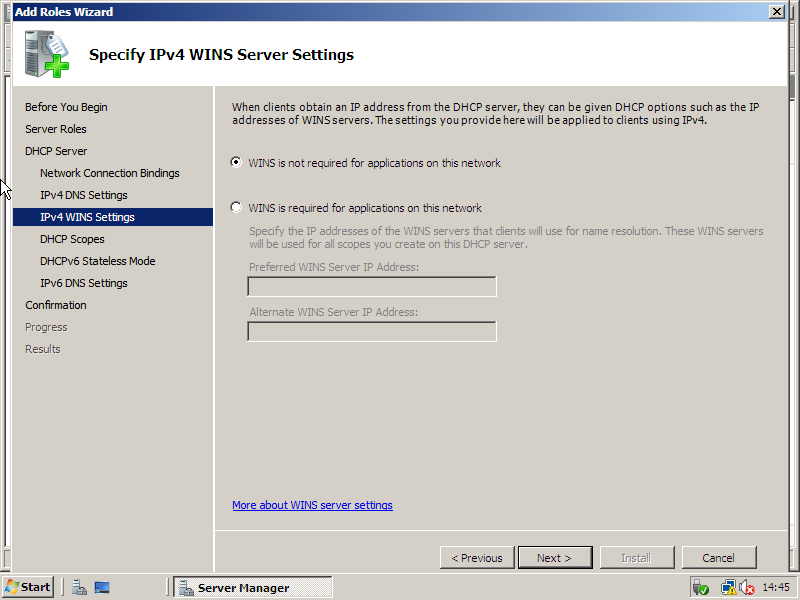Open Network Connection Bindings page
This screenshot has height=600, width=800.
tap(109, 173)
